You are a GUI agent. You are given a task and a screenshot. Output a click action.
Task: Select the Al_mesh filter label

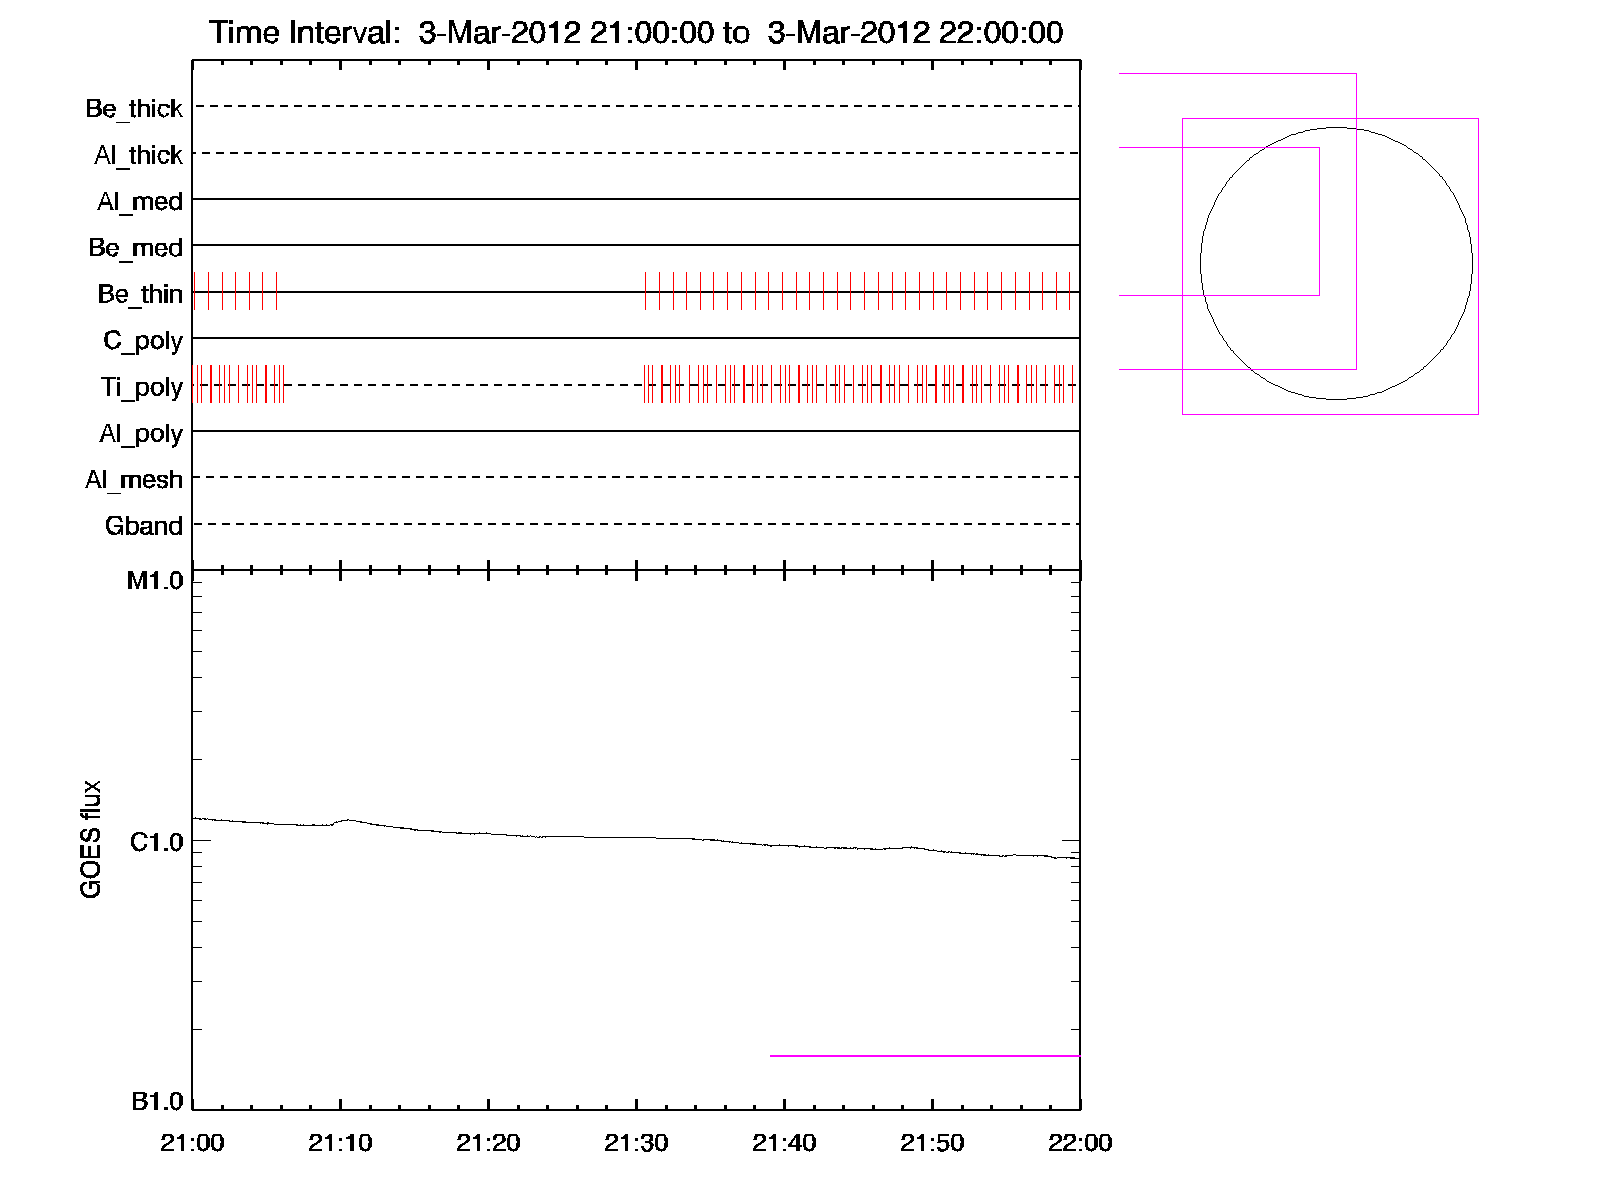pos(134,480)
